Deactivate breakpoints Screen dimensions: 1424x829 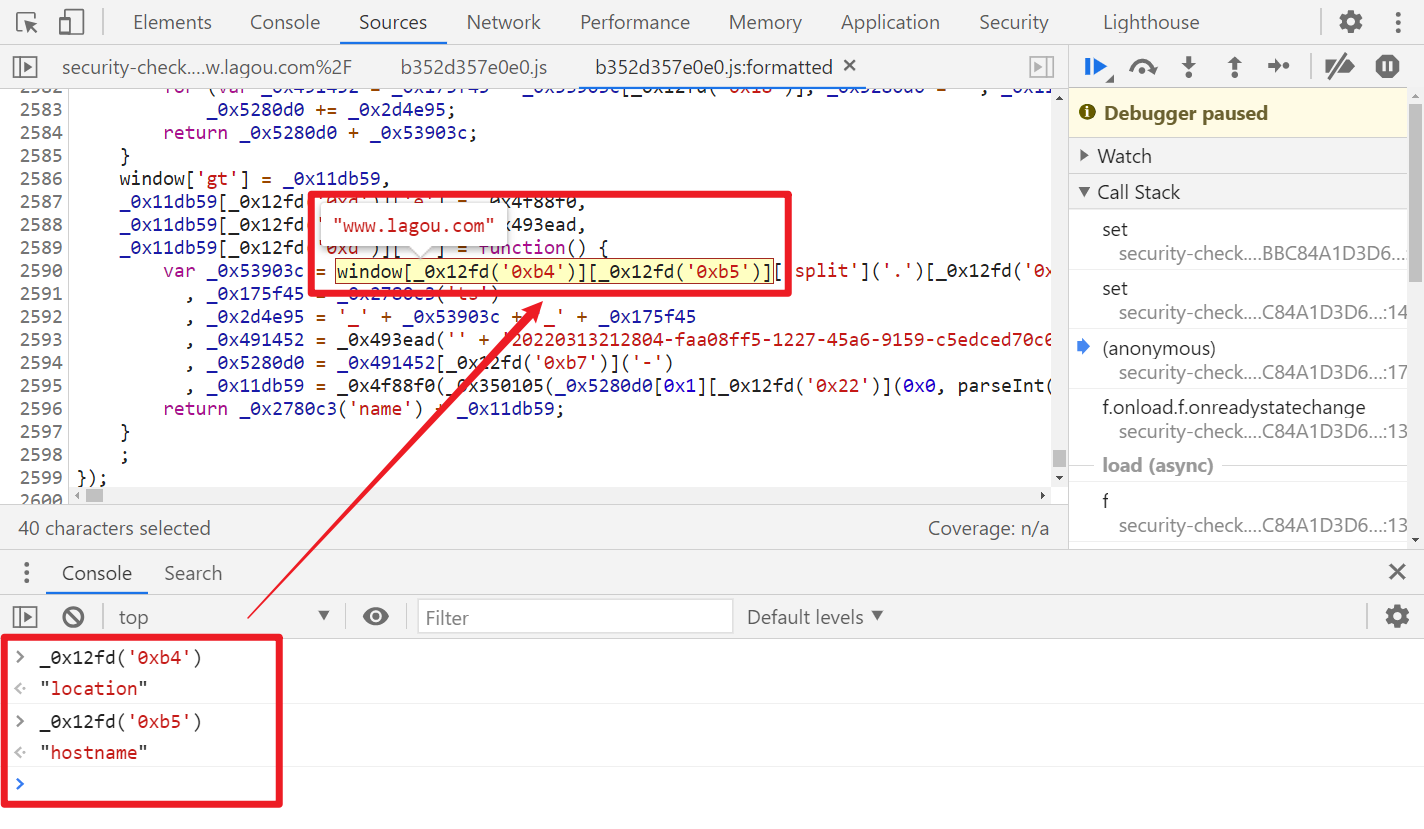tap(1339, 67)
